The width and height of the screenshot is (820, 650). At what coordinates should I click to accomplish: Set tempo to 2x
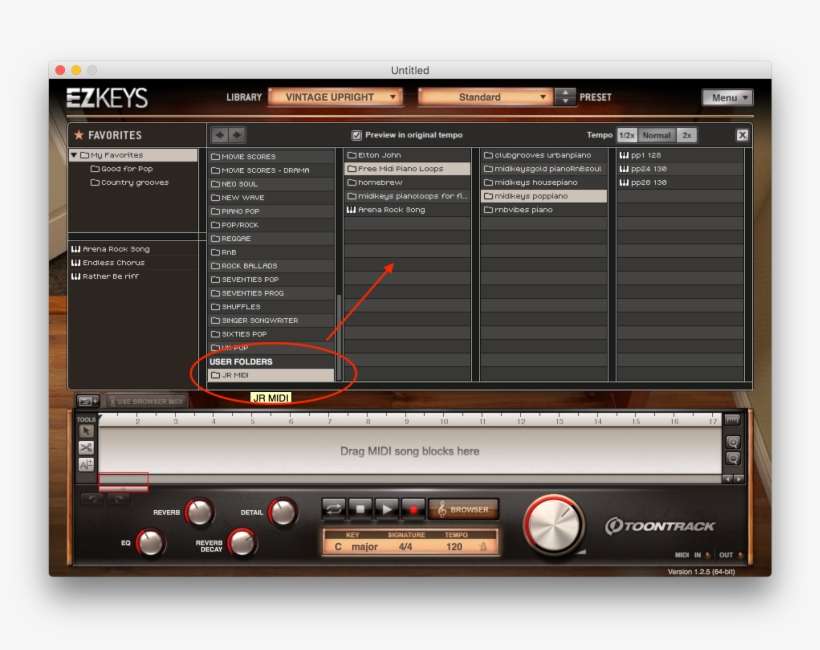pos(686,135)
